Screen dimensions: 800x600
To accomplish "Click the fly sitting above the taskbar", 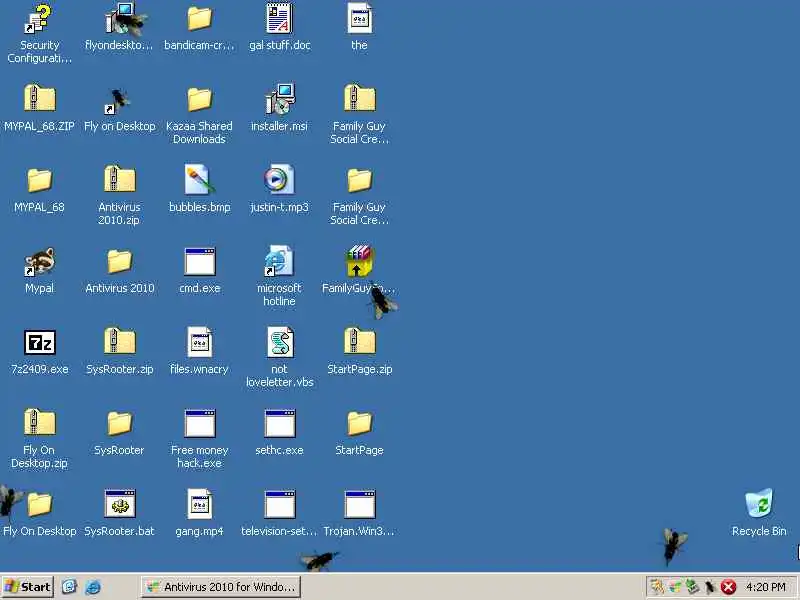I will click(319, 561).
